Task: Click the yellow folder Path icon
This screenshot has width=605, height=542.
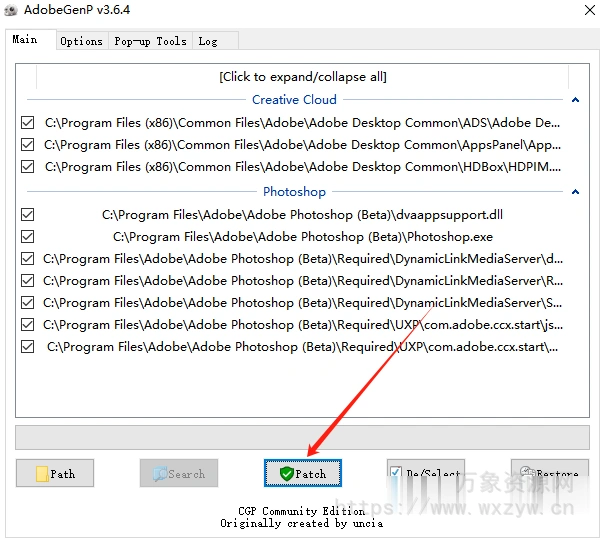Action: click(42, 474)
